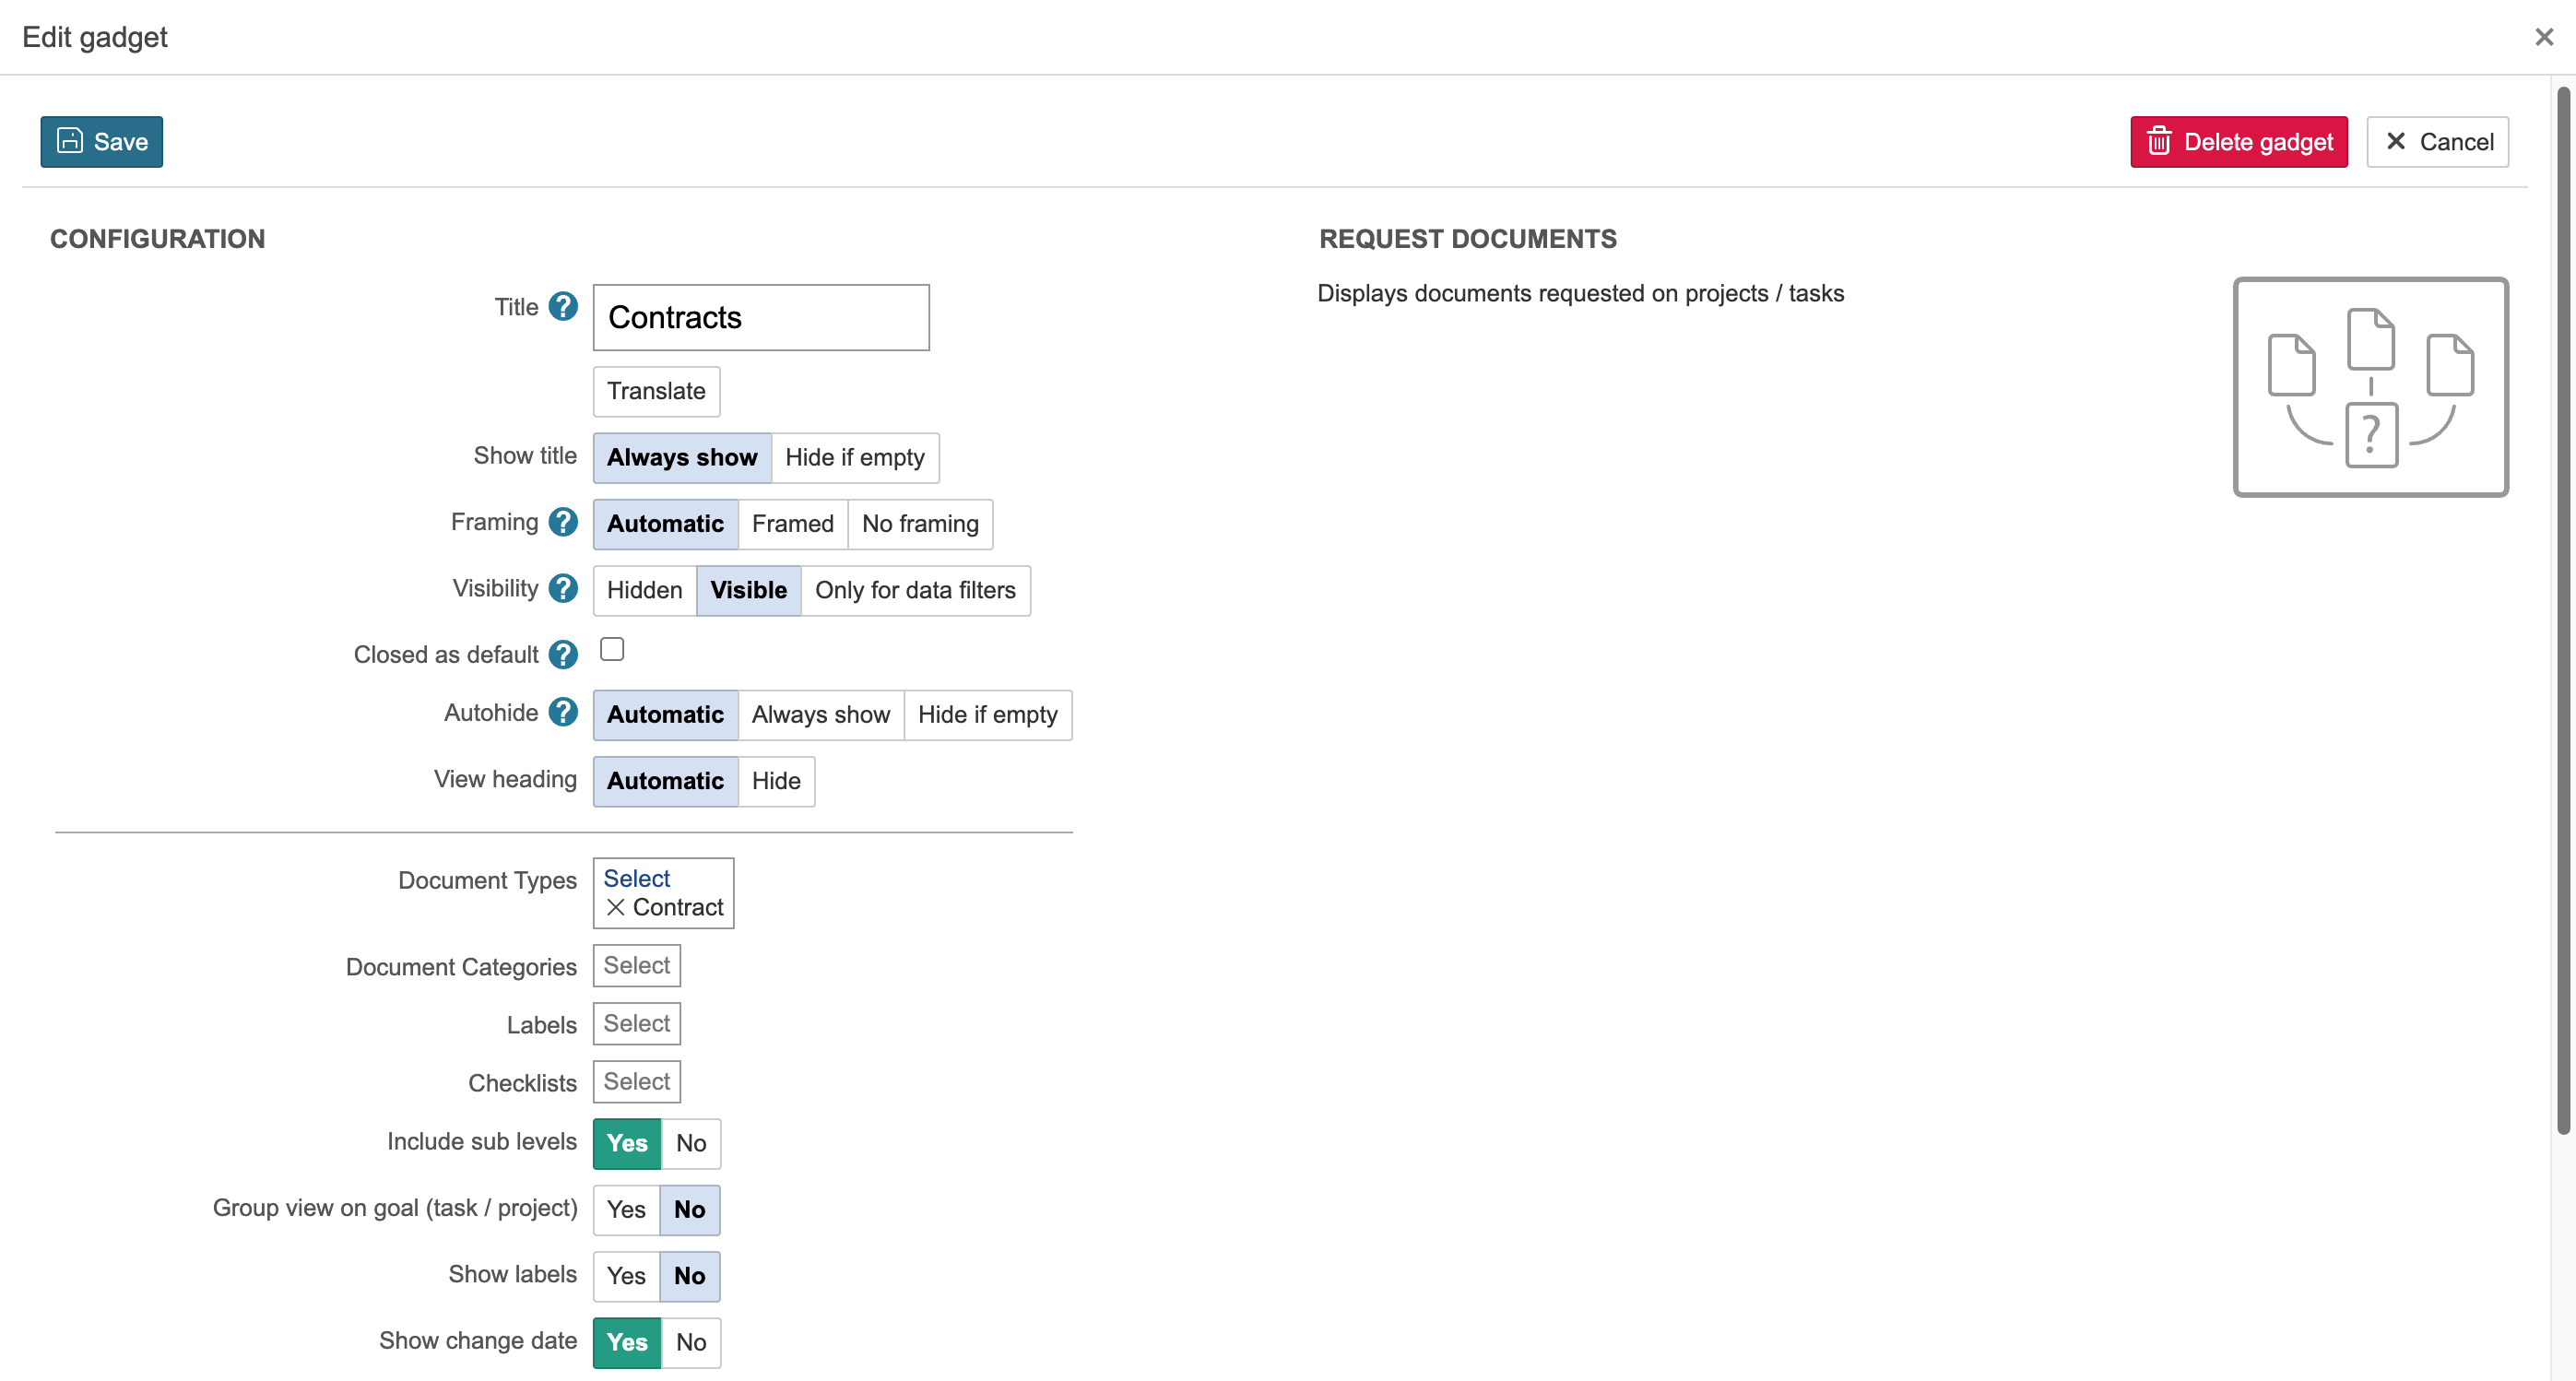Select No framing option
Viewport: 2576px width, 1381px height.
(919, 524)
